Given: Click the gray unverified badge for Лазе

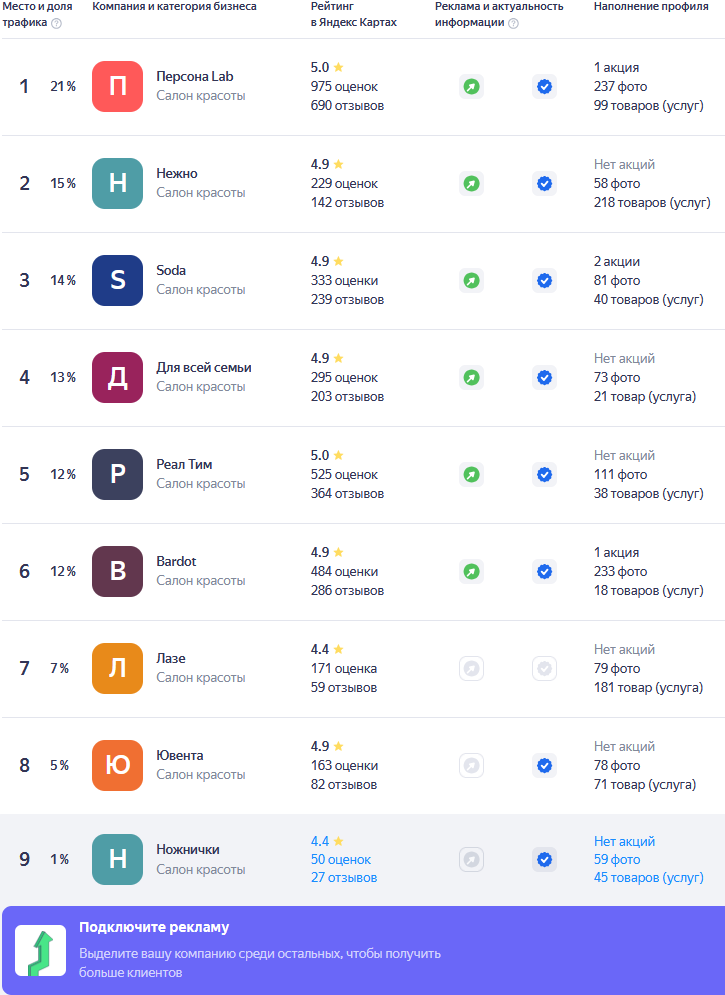Looking at the screenshot, I should pyautogui.click(x=544, y=669).
